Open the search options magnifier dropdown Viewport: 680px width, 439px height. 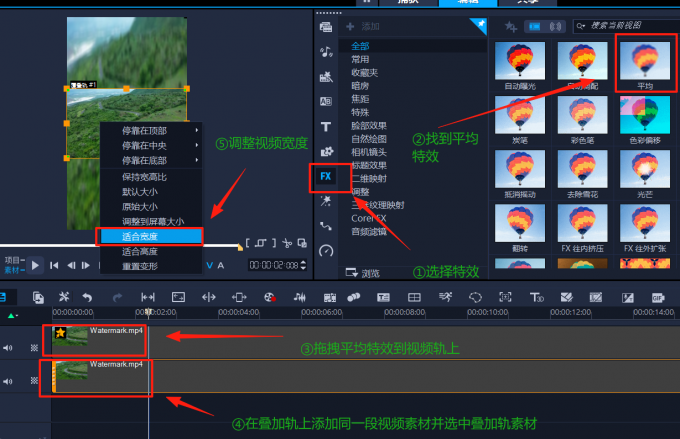[581, 26]
